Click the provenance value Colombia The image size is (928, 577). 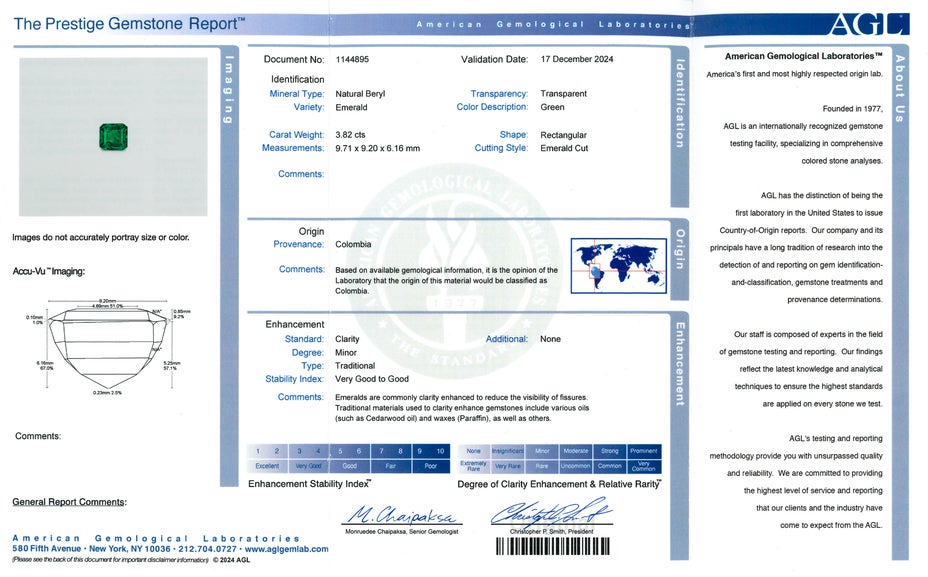pyautogui.click(x=353, y=244)
